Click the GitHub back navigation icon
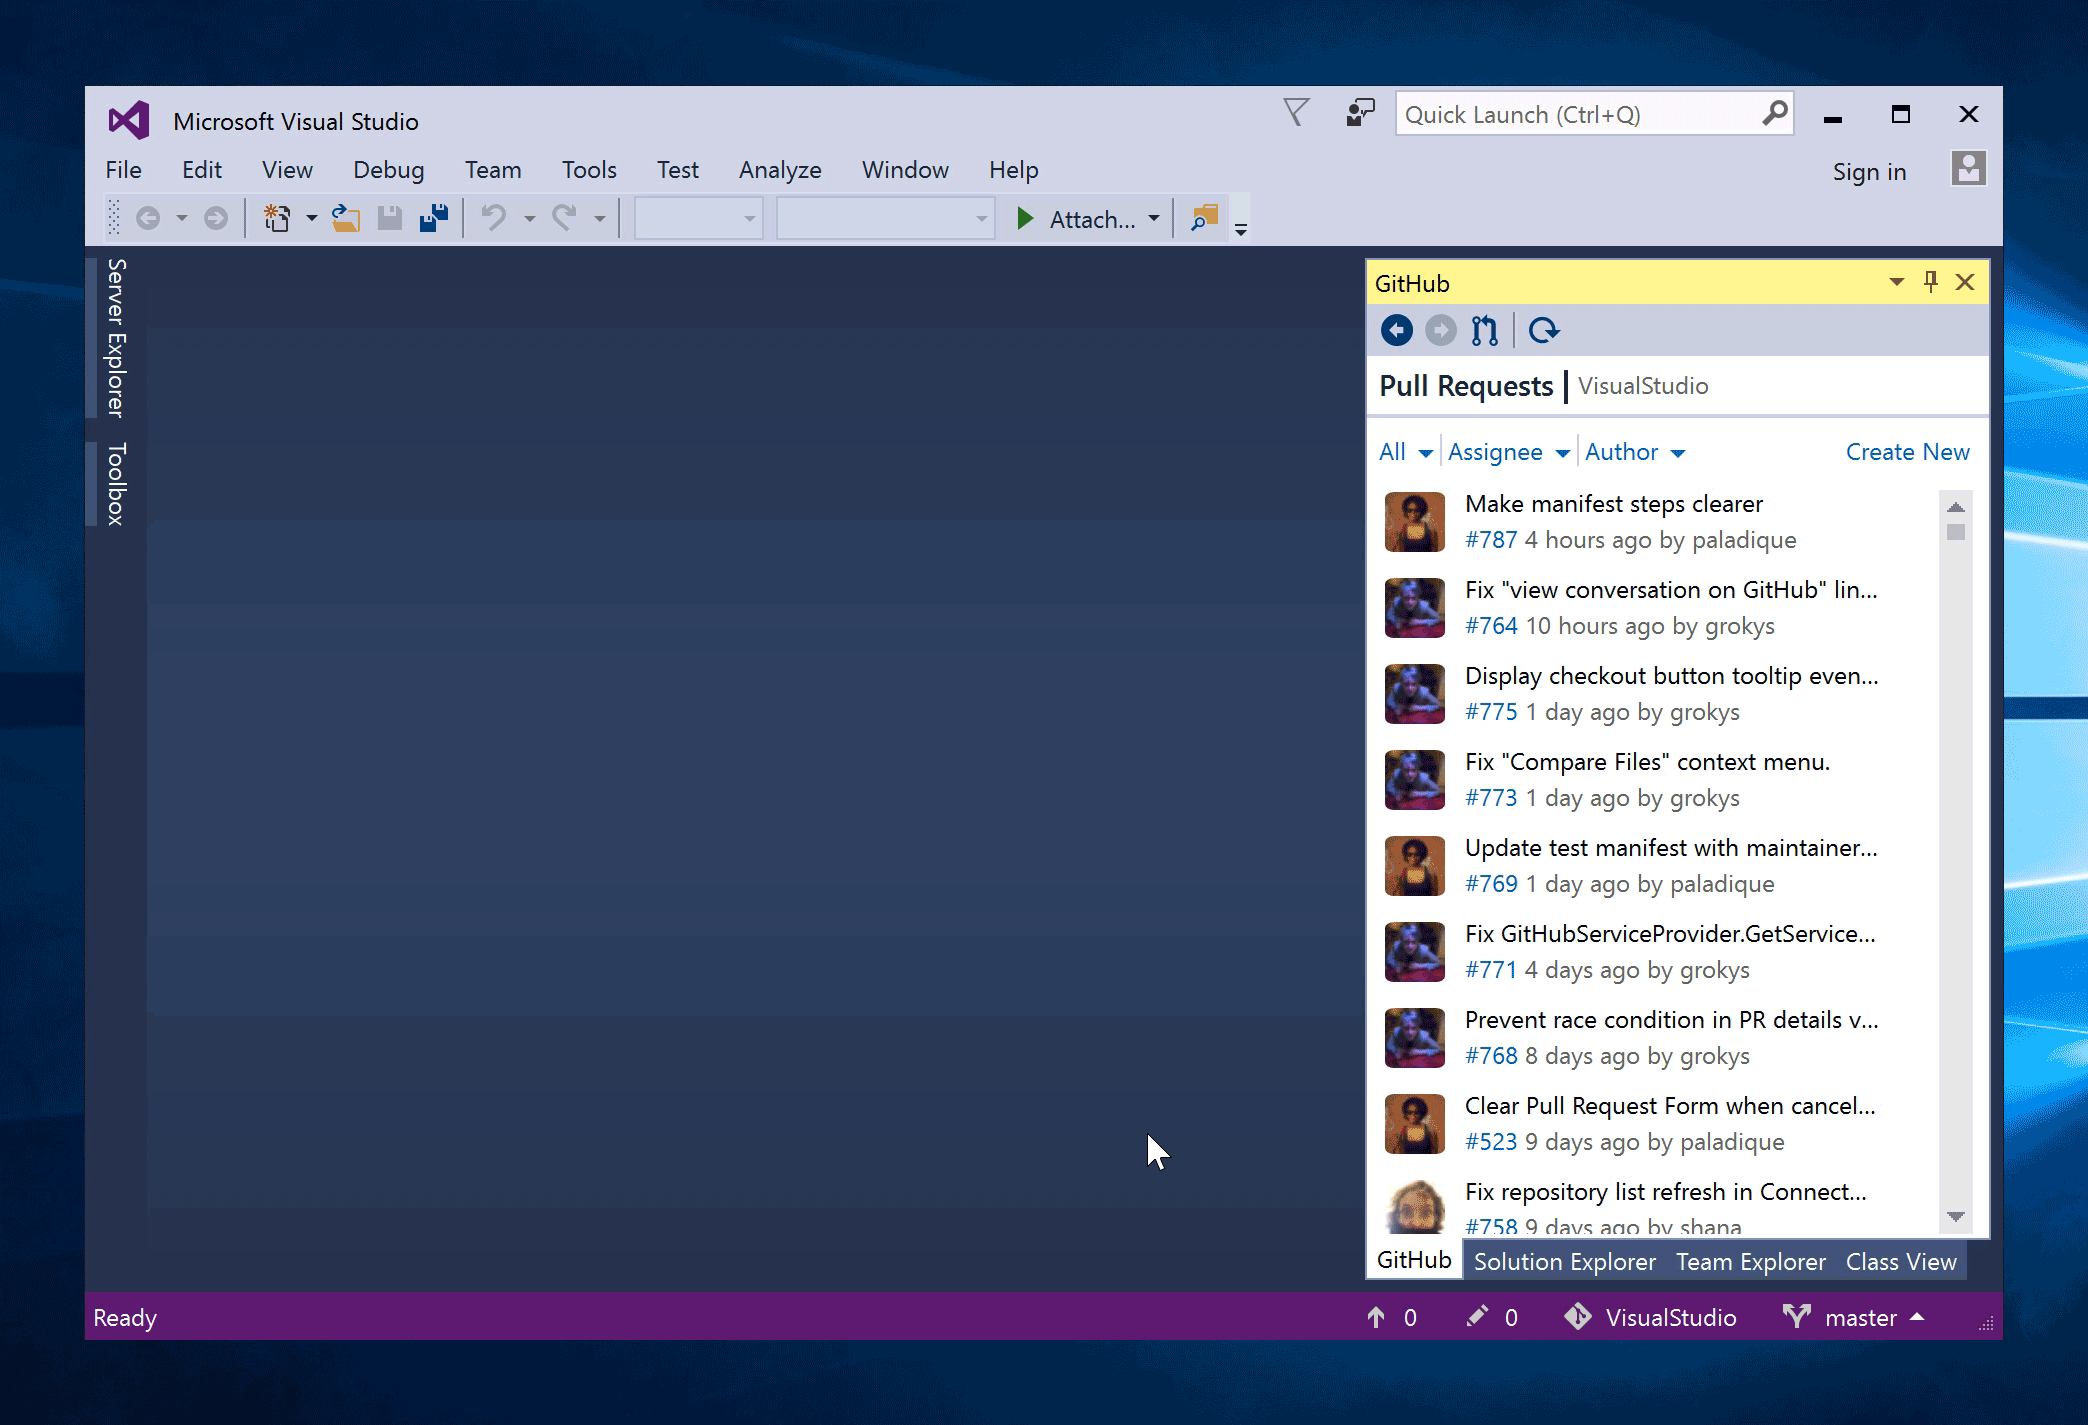 point(1396,330)
